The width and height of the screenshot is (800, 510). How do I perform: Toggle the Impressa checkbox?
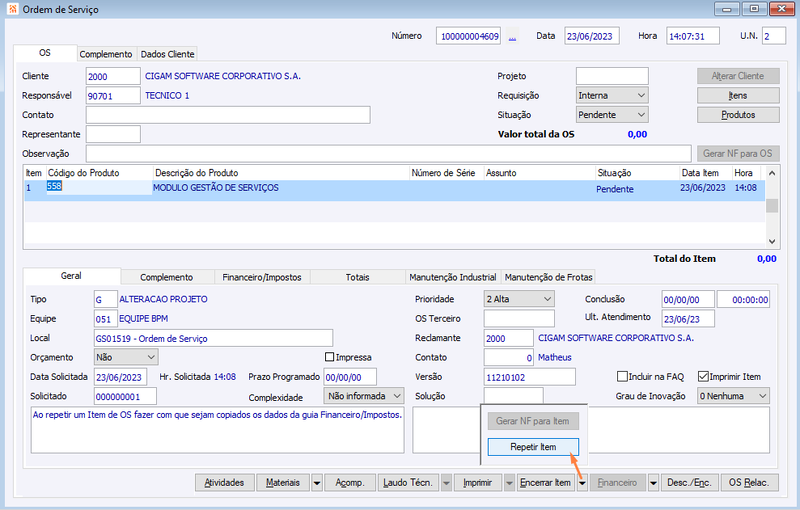pos(330,357)
